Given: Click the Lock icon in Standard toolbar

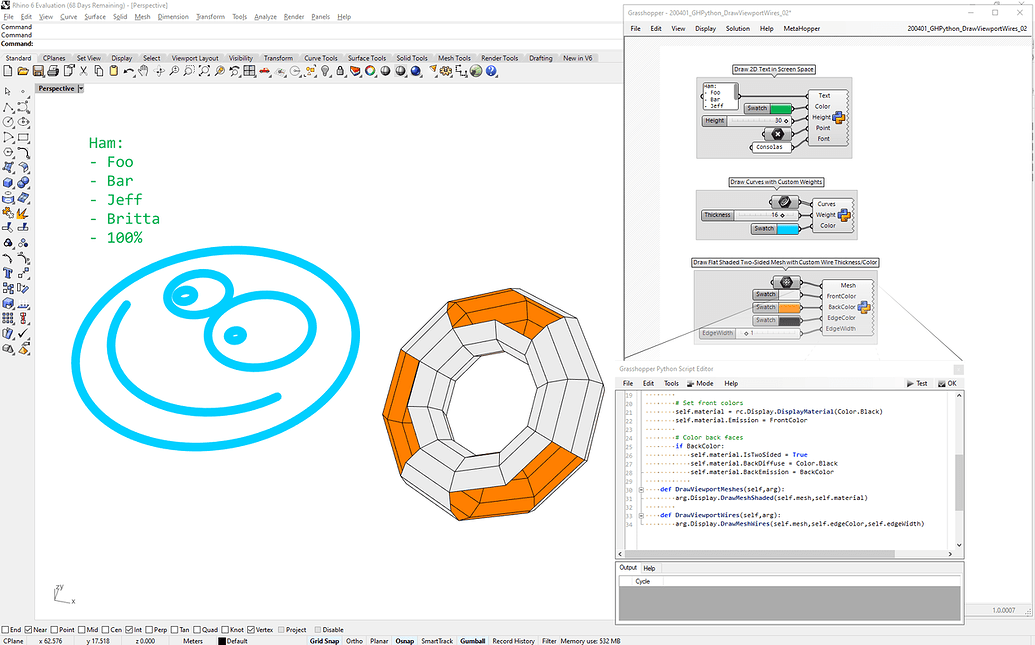Looking at the screenshot, I should (338, 72).
